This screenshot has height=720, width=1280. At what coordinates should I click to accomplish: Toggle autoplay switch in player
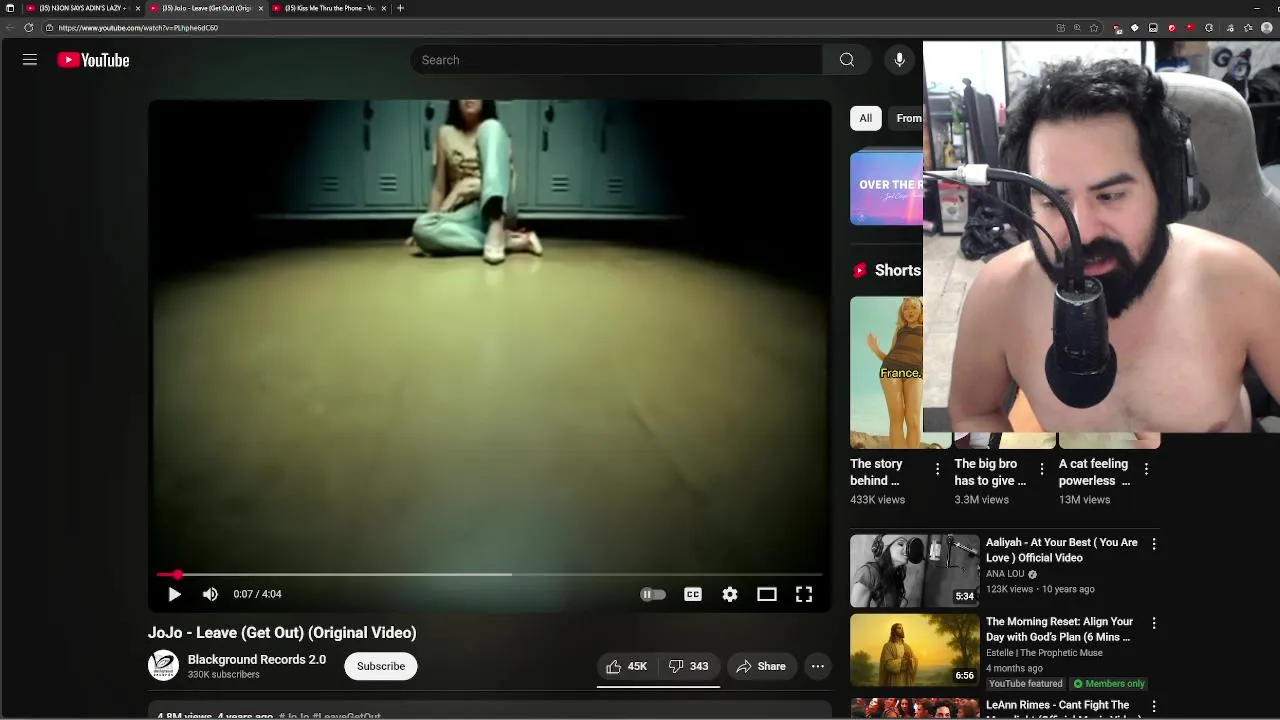tap(652, 594)
